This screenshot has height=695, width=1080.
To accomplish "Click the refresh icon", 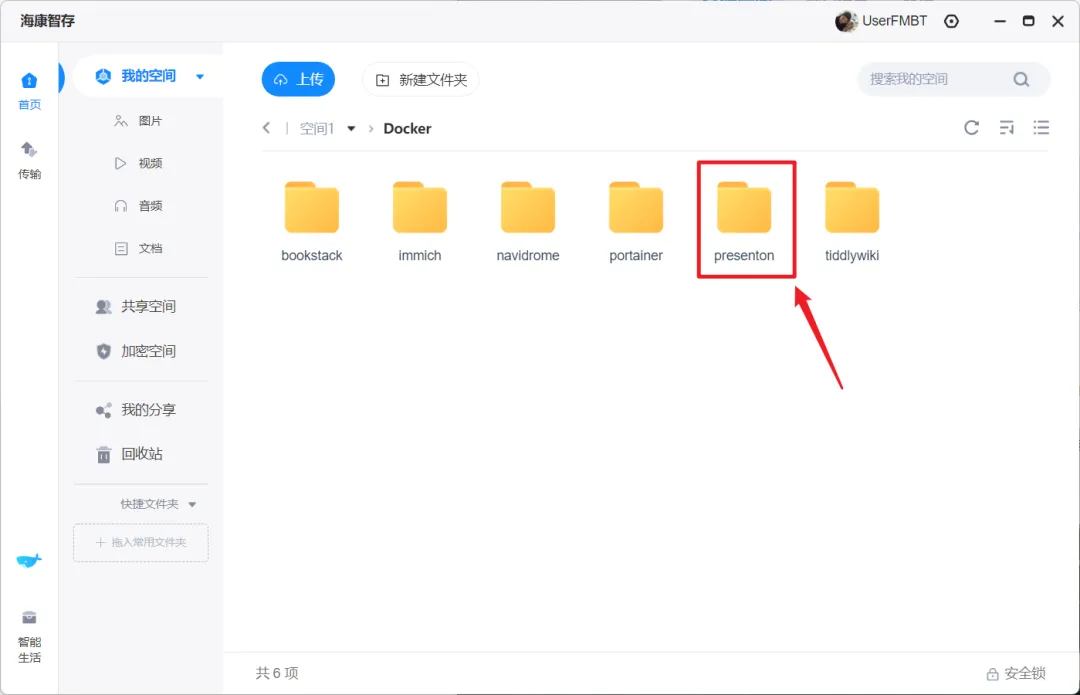I will [x=971, y=127].
